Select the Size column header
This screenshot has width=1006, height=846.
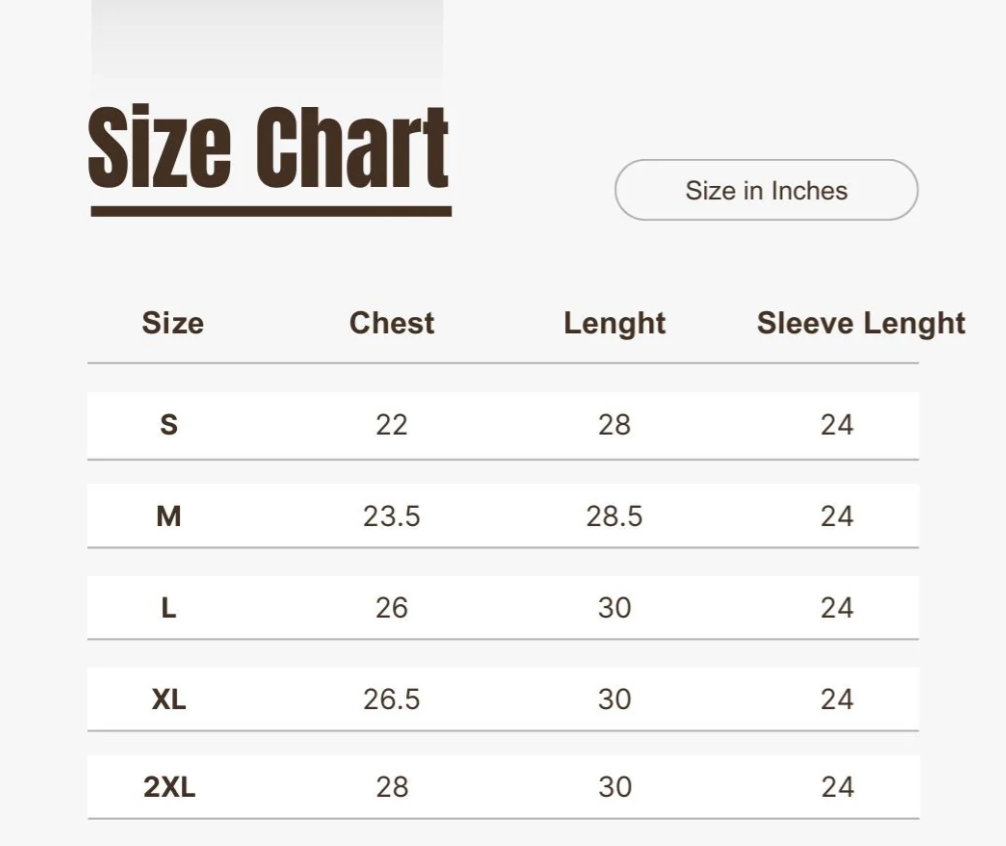[x=172, y=323]
